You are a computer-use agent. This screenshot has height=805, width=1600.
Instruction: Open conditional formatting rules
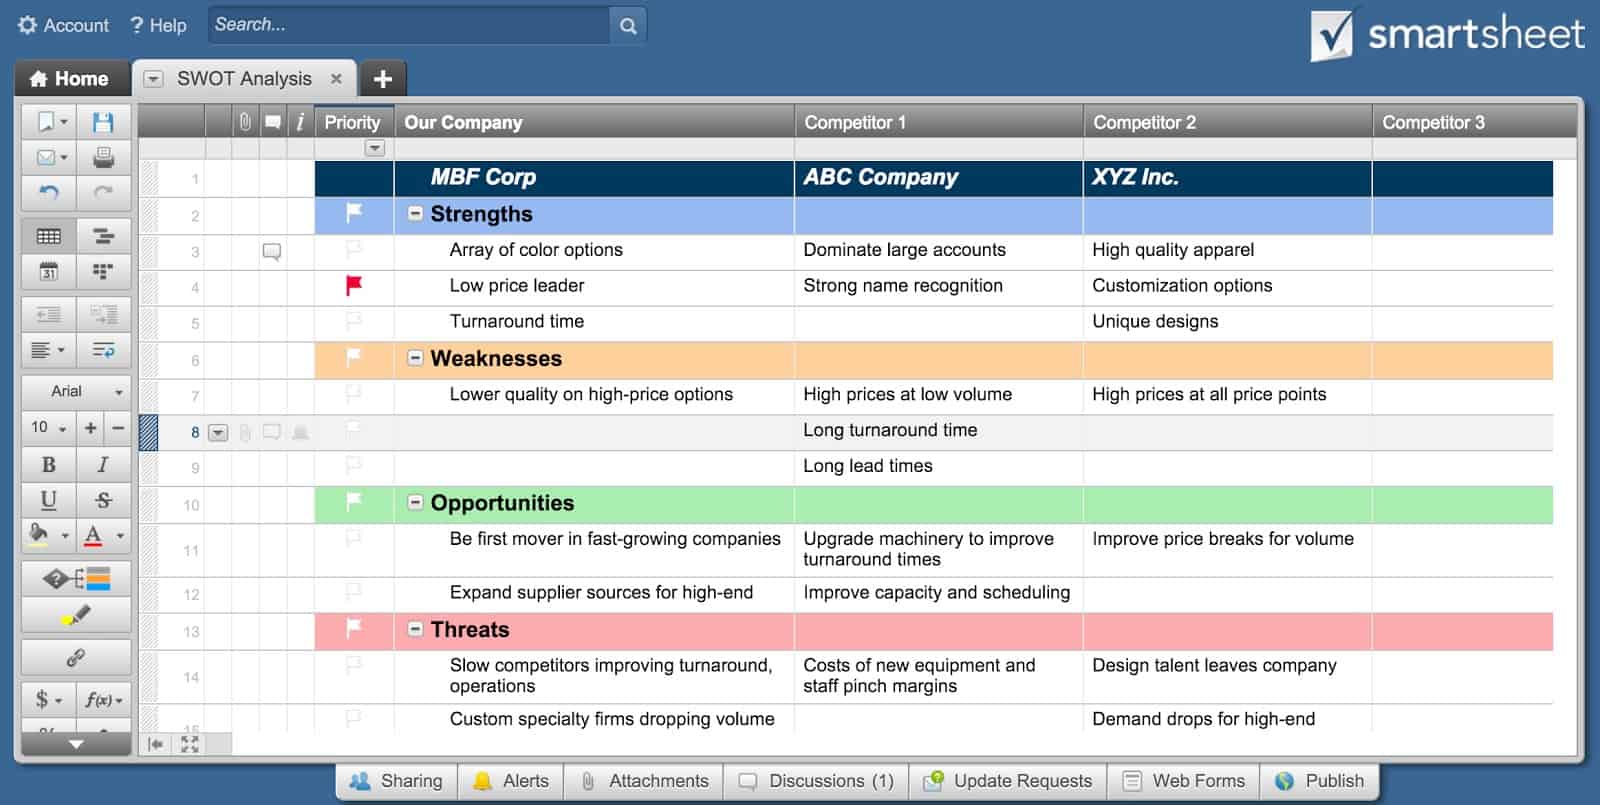pos(76,579)
